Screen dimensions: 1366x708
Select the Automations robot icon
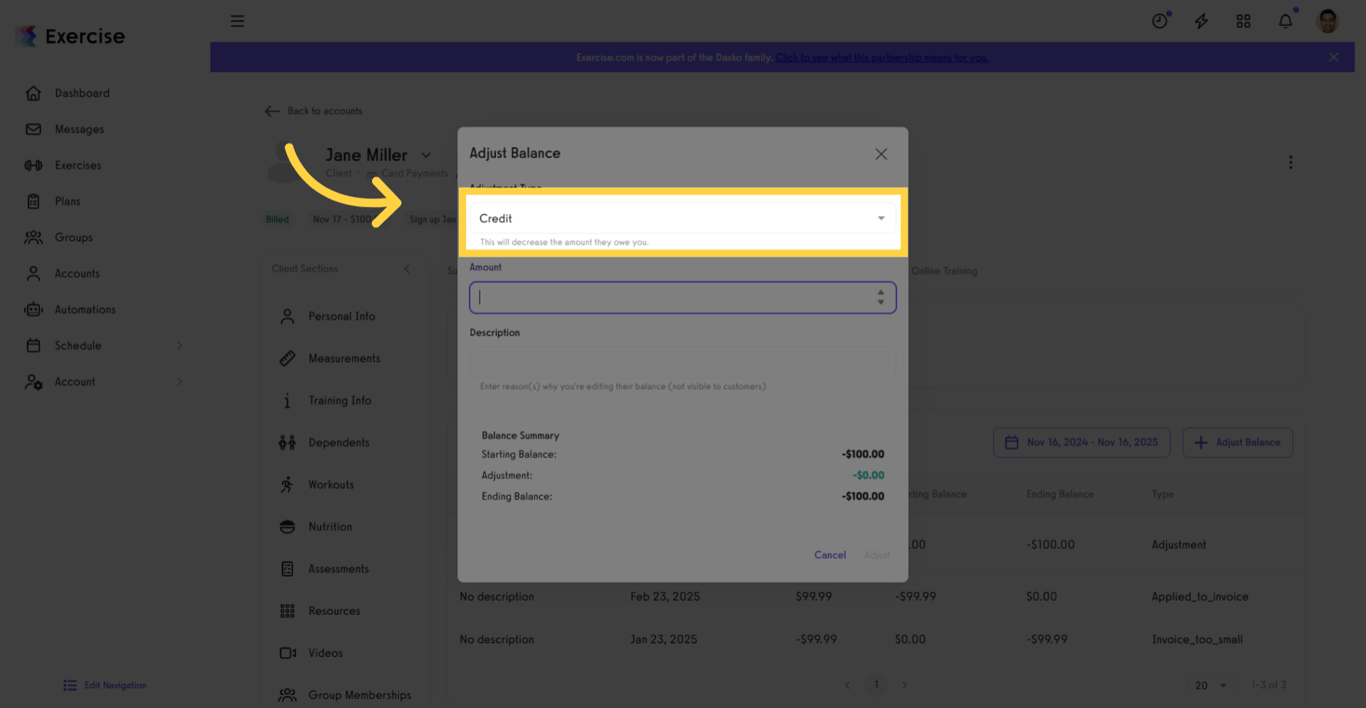[34, 309]
